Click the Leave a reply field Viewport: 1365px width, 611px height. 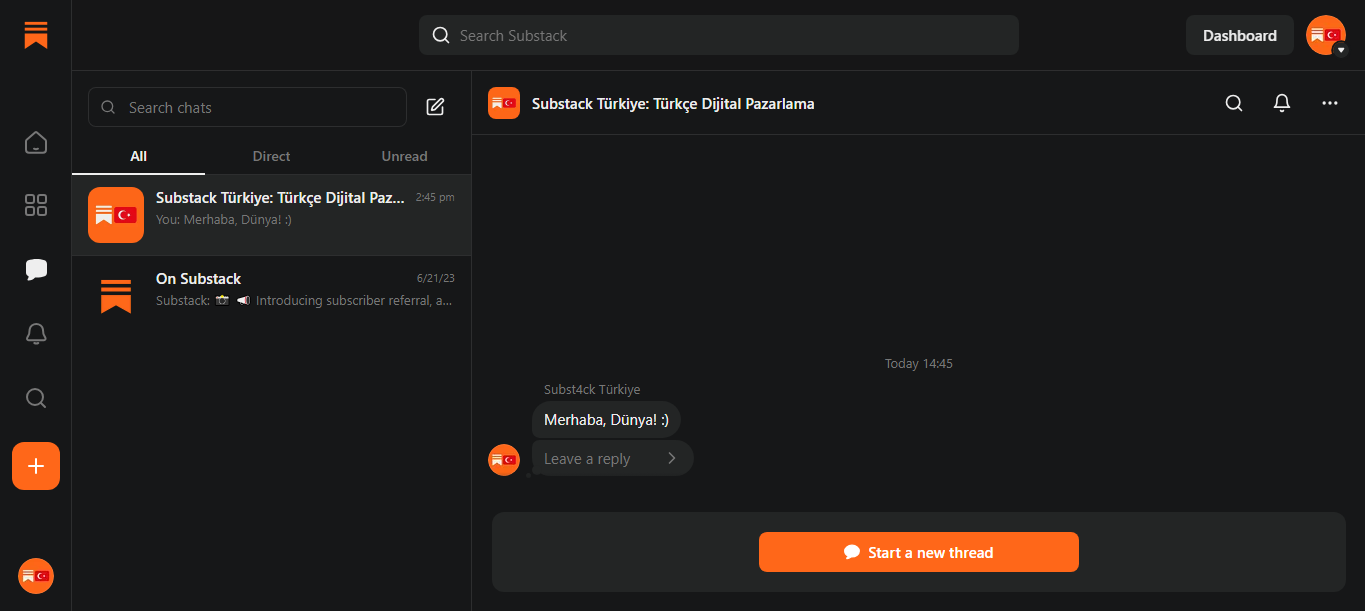point(612,458)
